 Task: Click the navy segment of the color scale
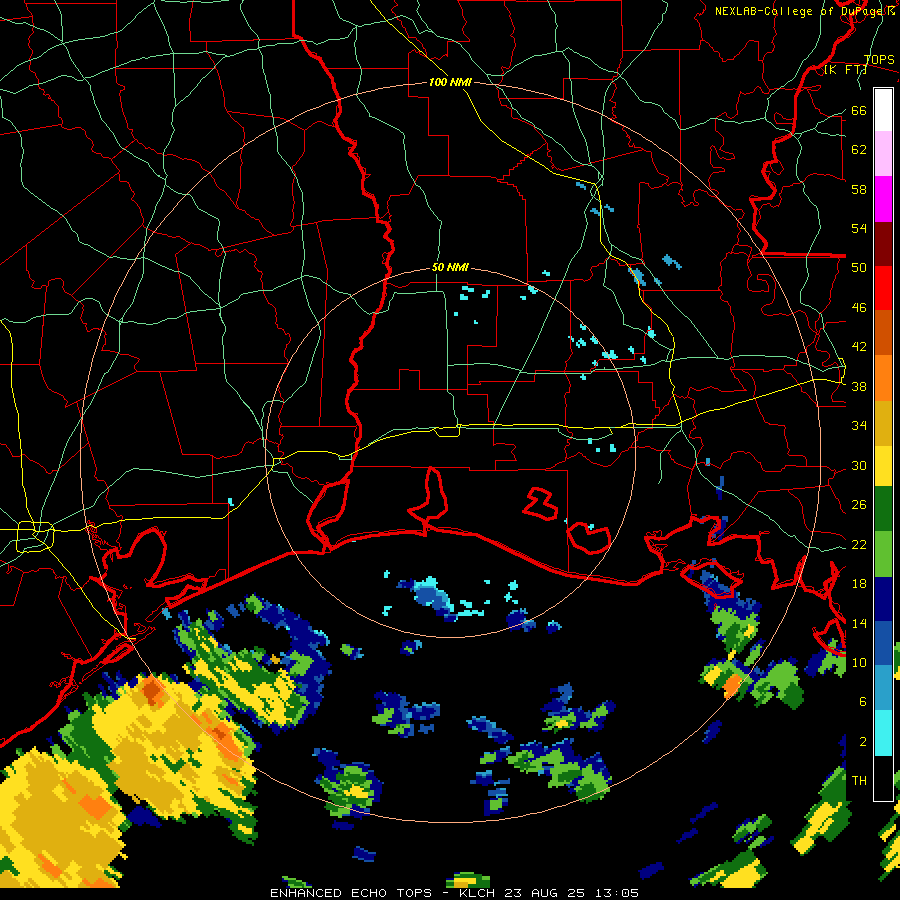tap(883, 599)
